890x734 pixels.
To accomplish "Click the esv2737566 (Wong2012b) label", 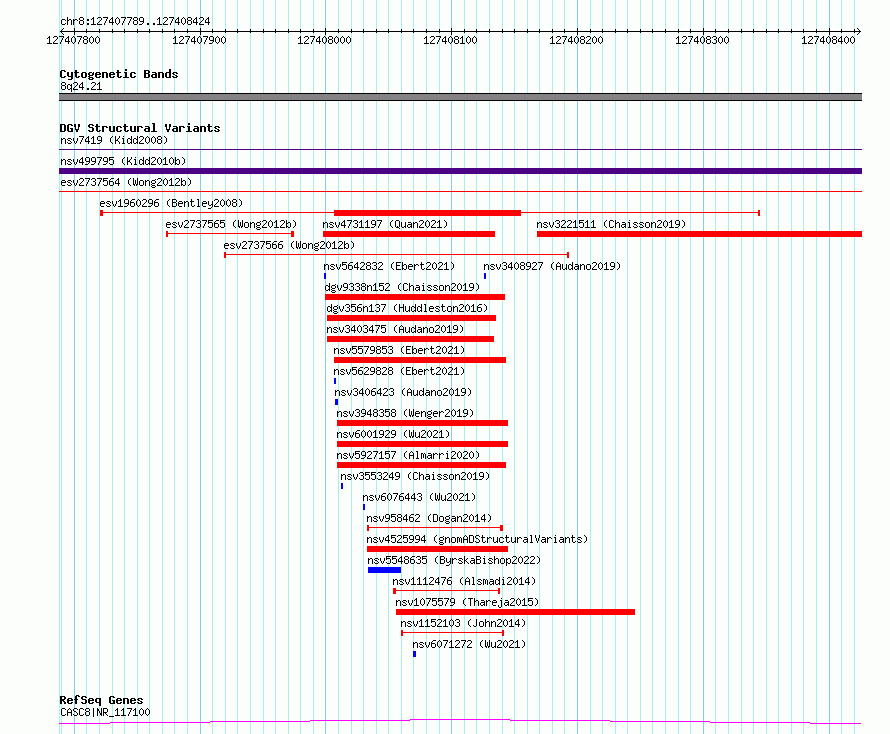I will [x=289, y=245].
